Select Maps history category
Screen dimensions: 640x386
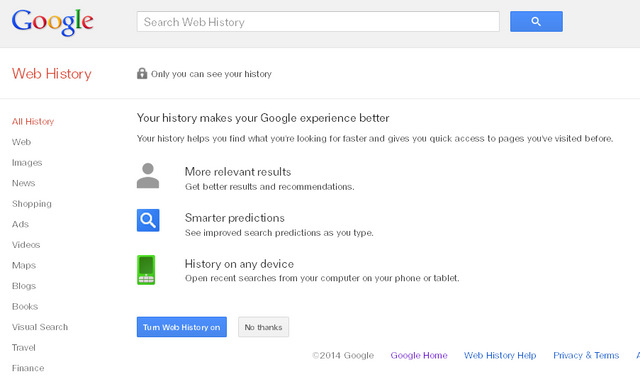[24, 265]
